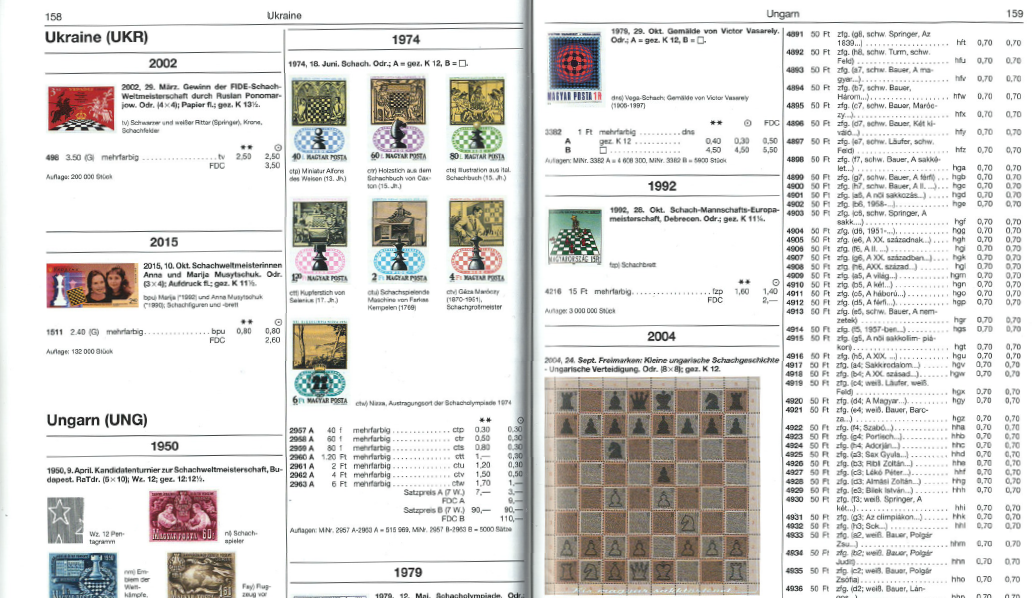Click the Ukraine 2002 red knights stamp image
This screenshot has height=598, width=1036.
tap(81, 108)
